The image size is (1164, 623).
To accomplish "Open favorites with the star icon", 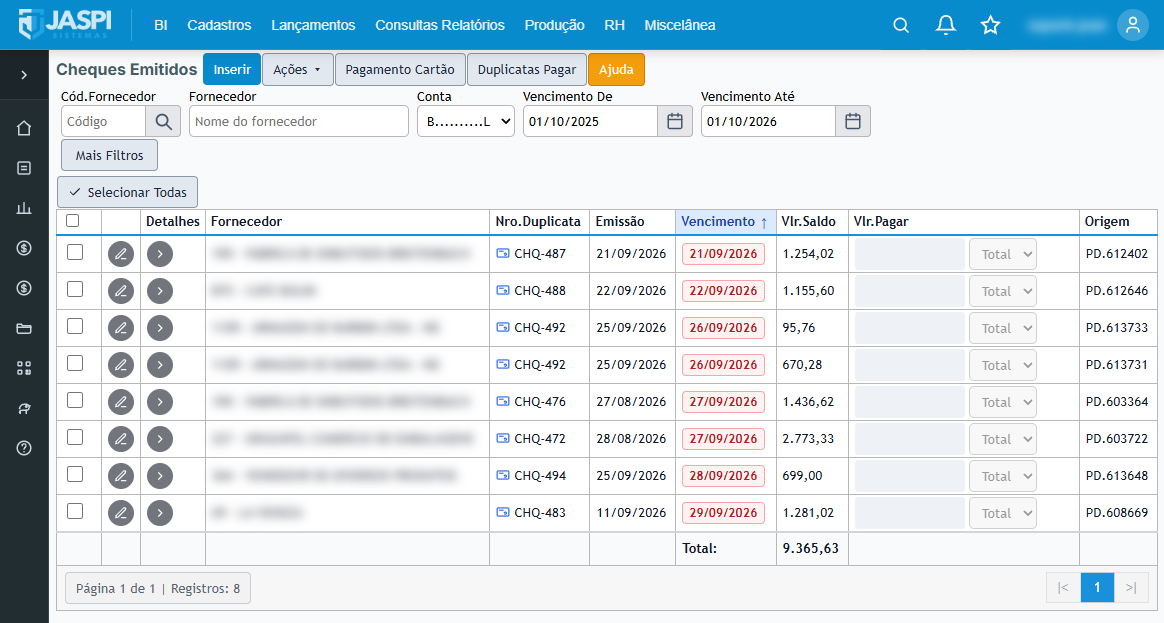I will [990, 25].
